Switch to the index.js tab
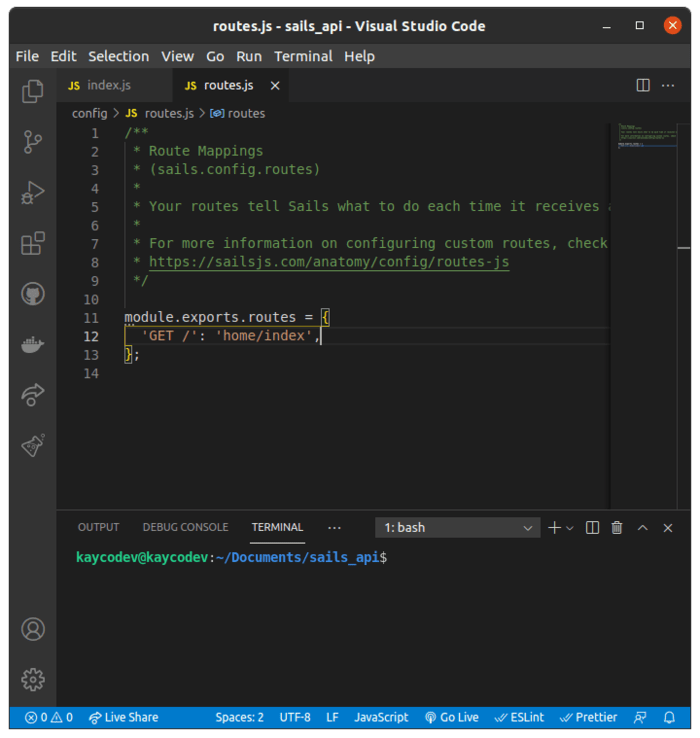Image resolution: width=700 pixels, height=738 pixels. click(x=114, y=85)
